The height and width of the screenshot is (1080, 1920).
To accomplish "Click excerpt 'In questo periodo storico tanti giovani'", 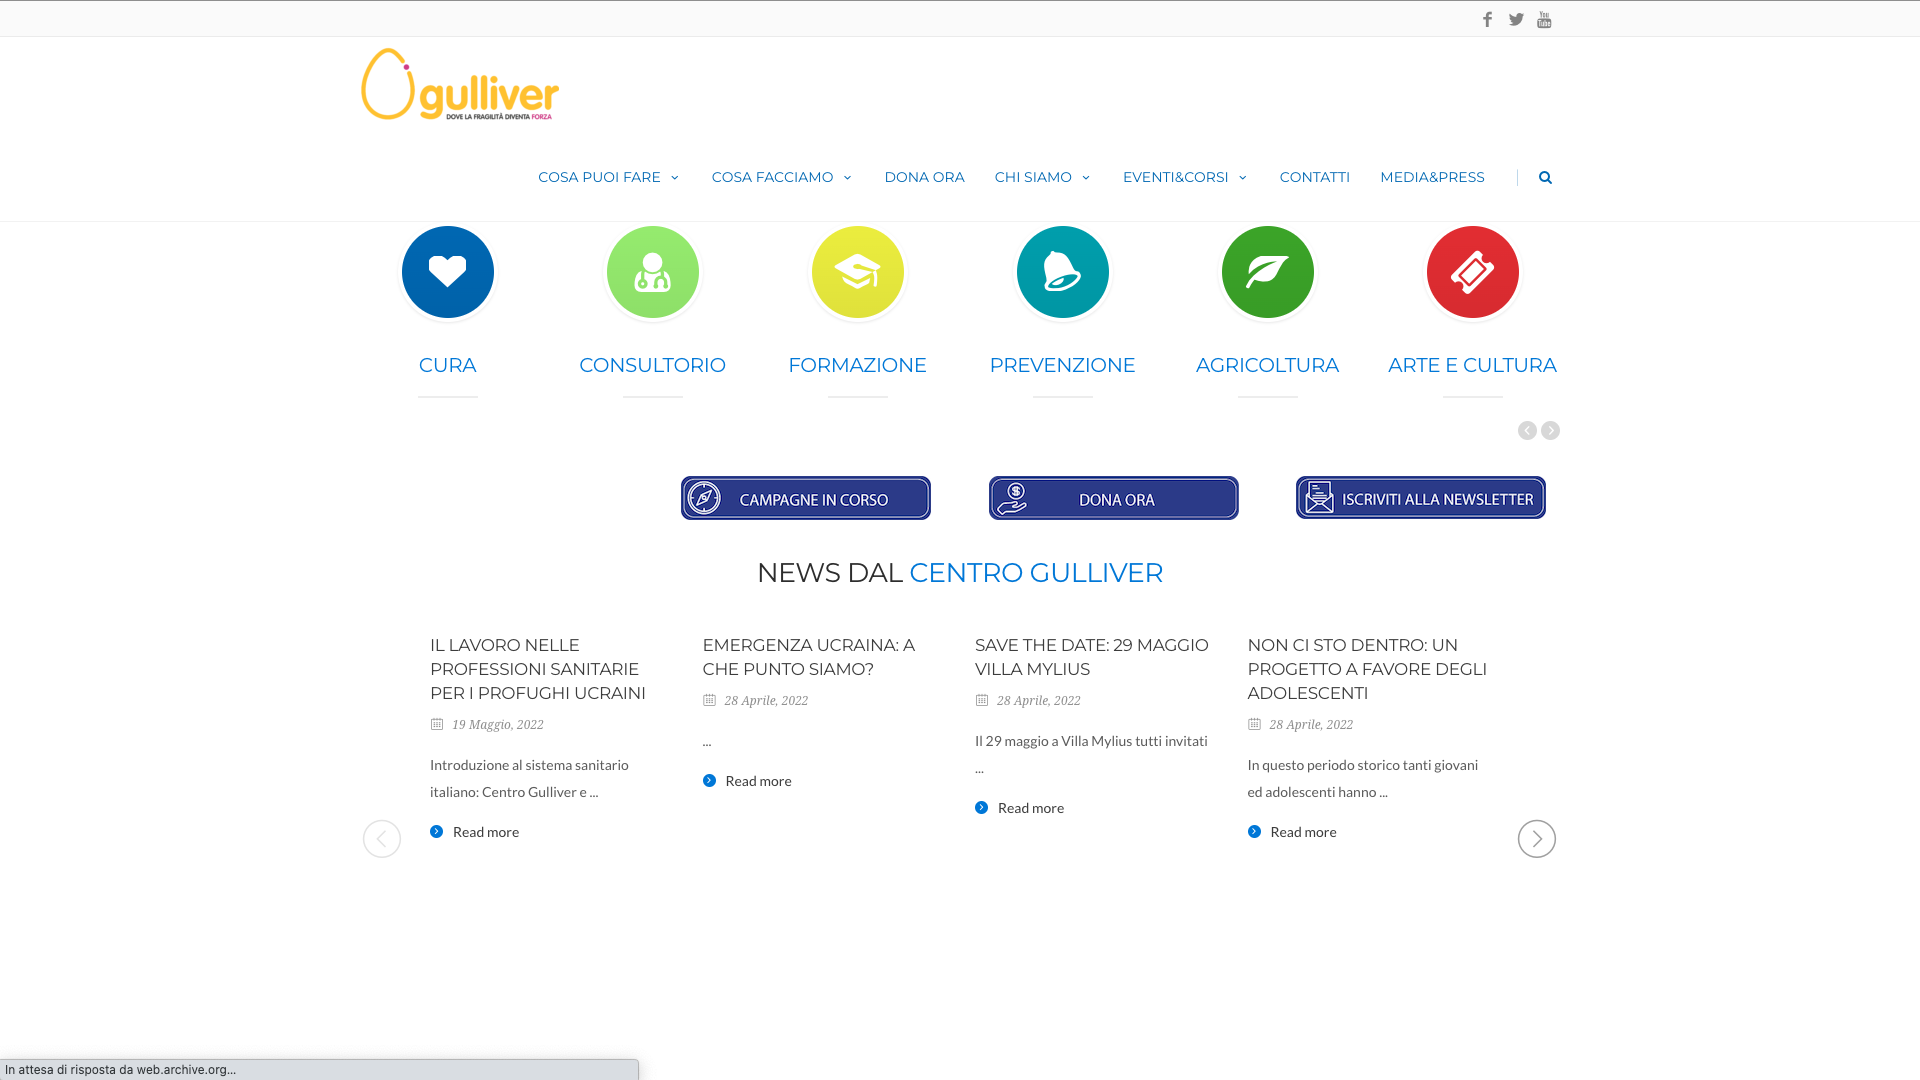I will coord(1363,778).
